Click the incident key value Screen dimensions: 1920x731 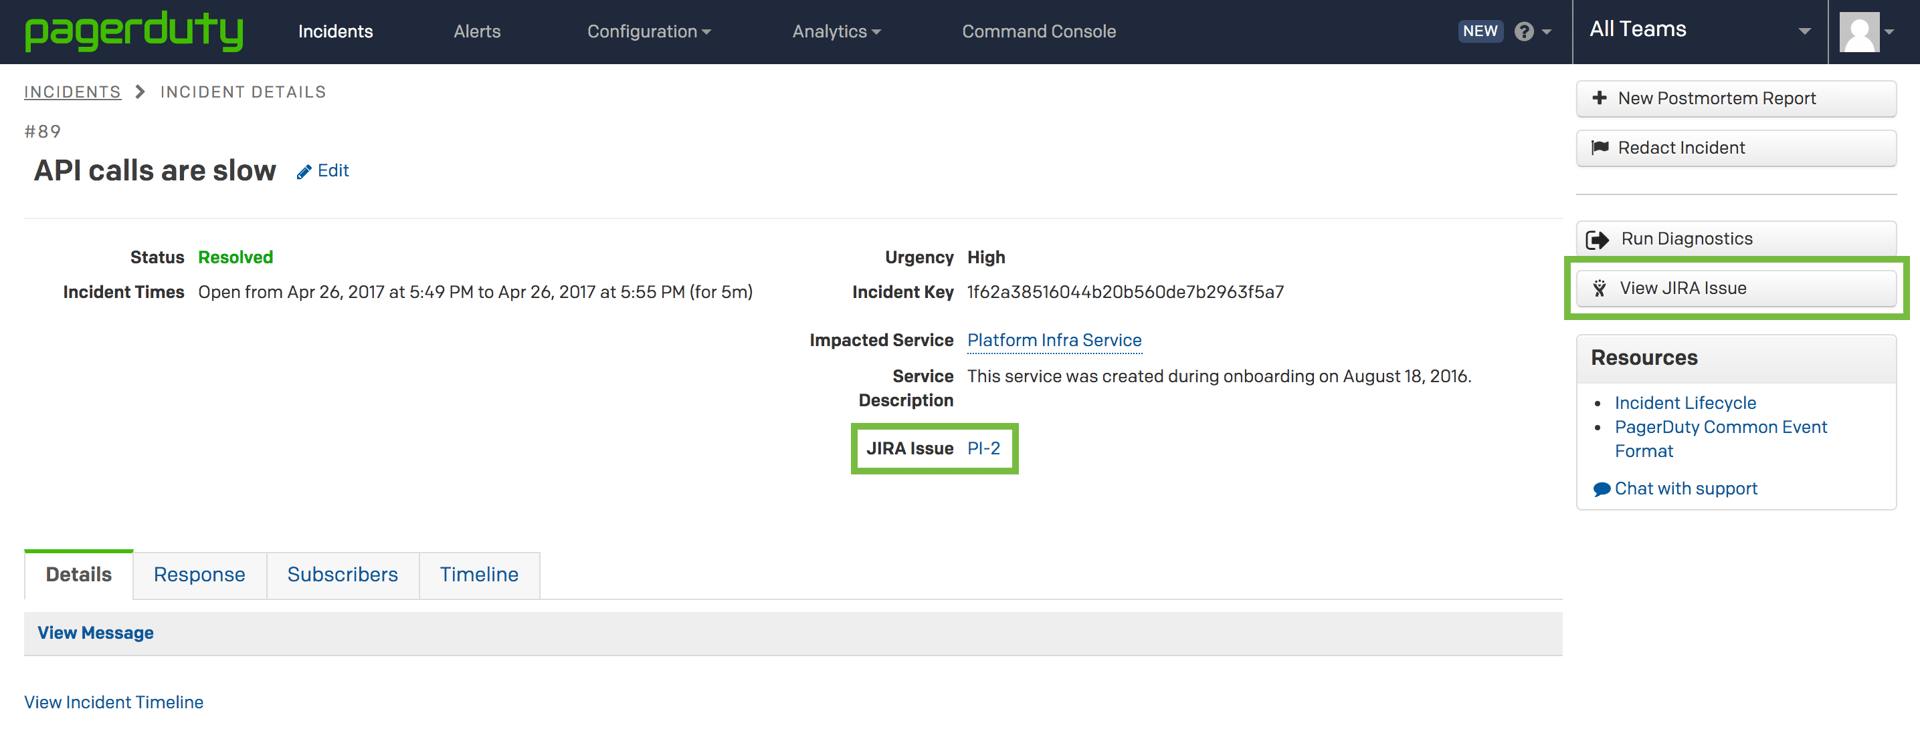coord(1125,292)
